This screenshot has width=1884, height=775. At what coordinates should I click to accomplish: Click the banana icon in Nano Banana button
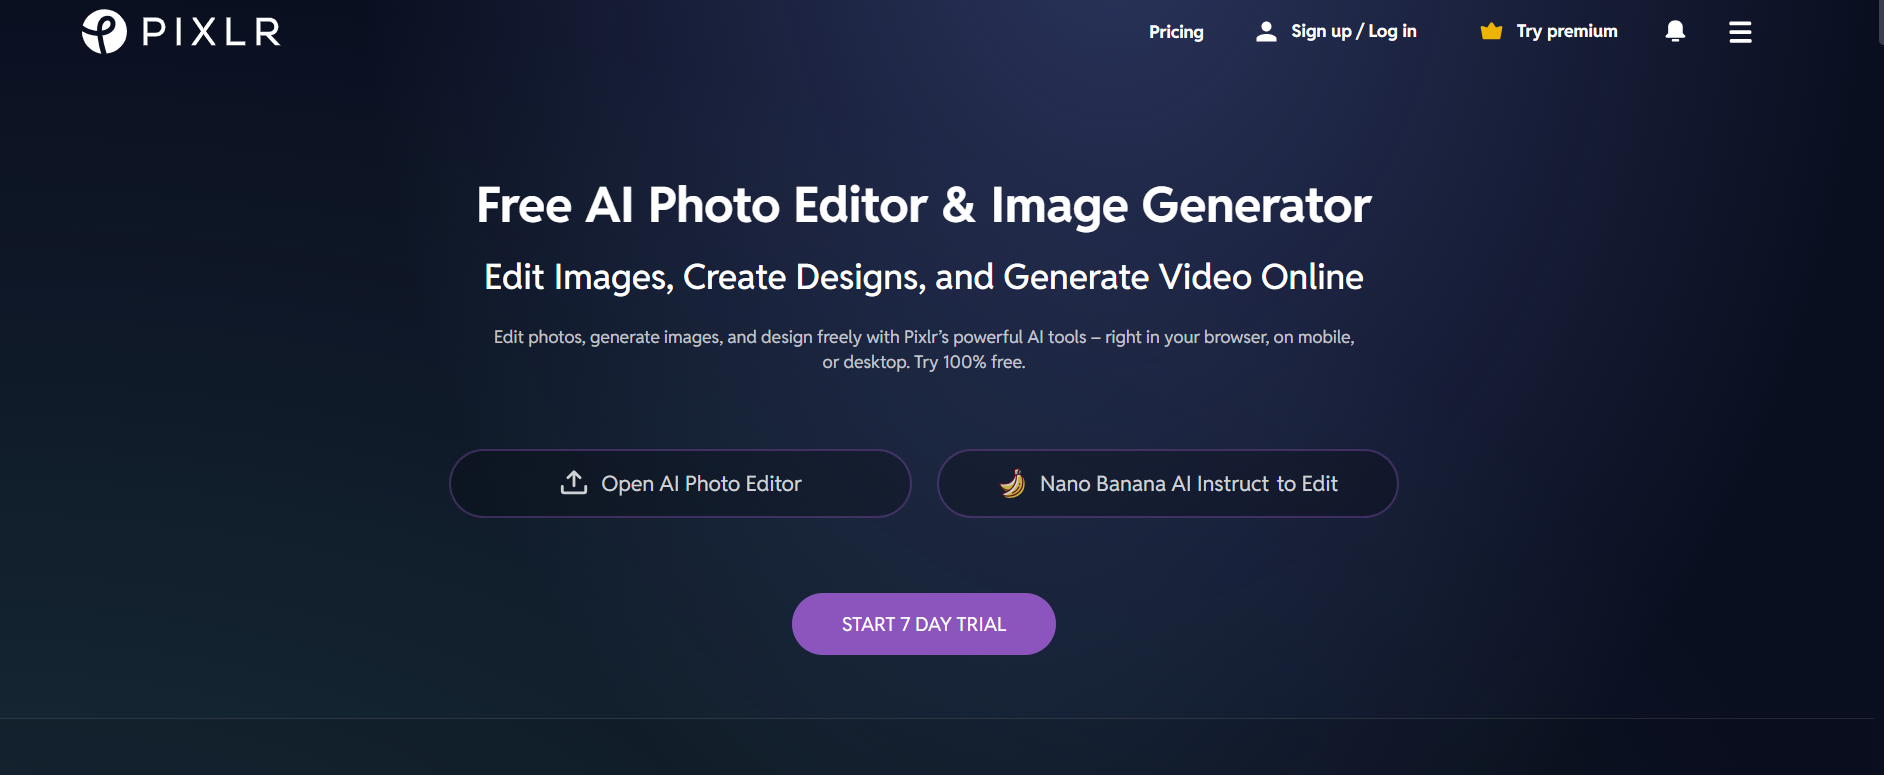1012,483
